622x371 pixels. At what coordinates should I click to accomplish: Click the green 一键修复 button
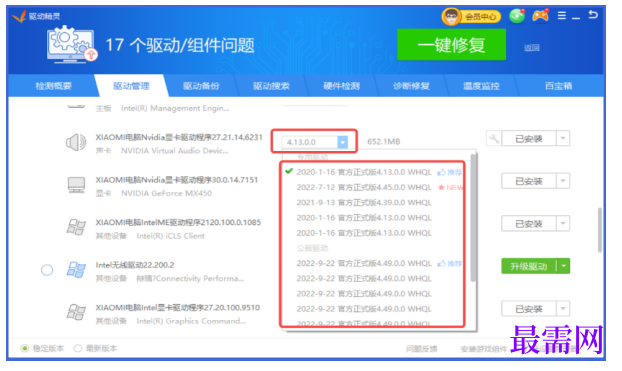451,44
